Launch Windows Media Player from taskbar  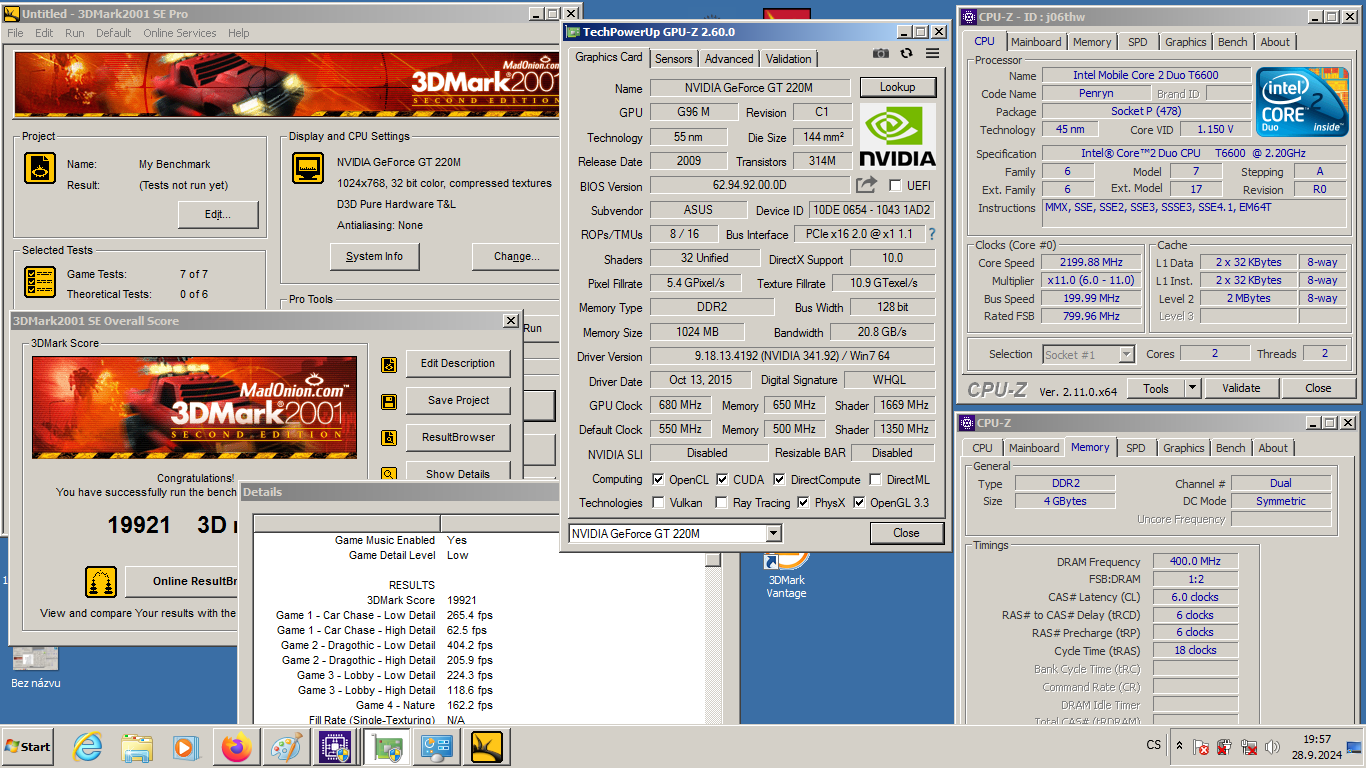186,747
